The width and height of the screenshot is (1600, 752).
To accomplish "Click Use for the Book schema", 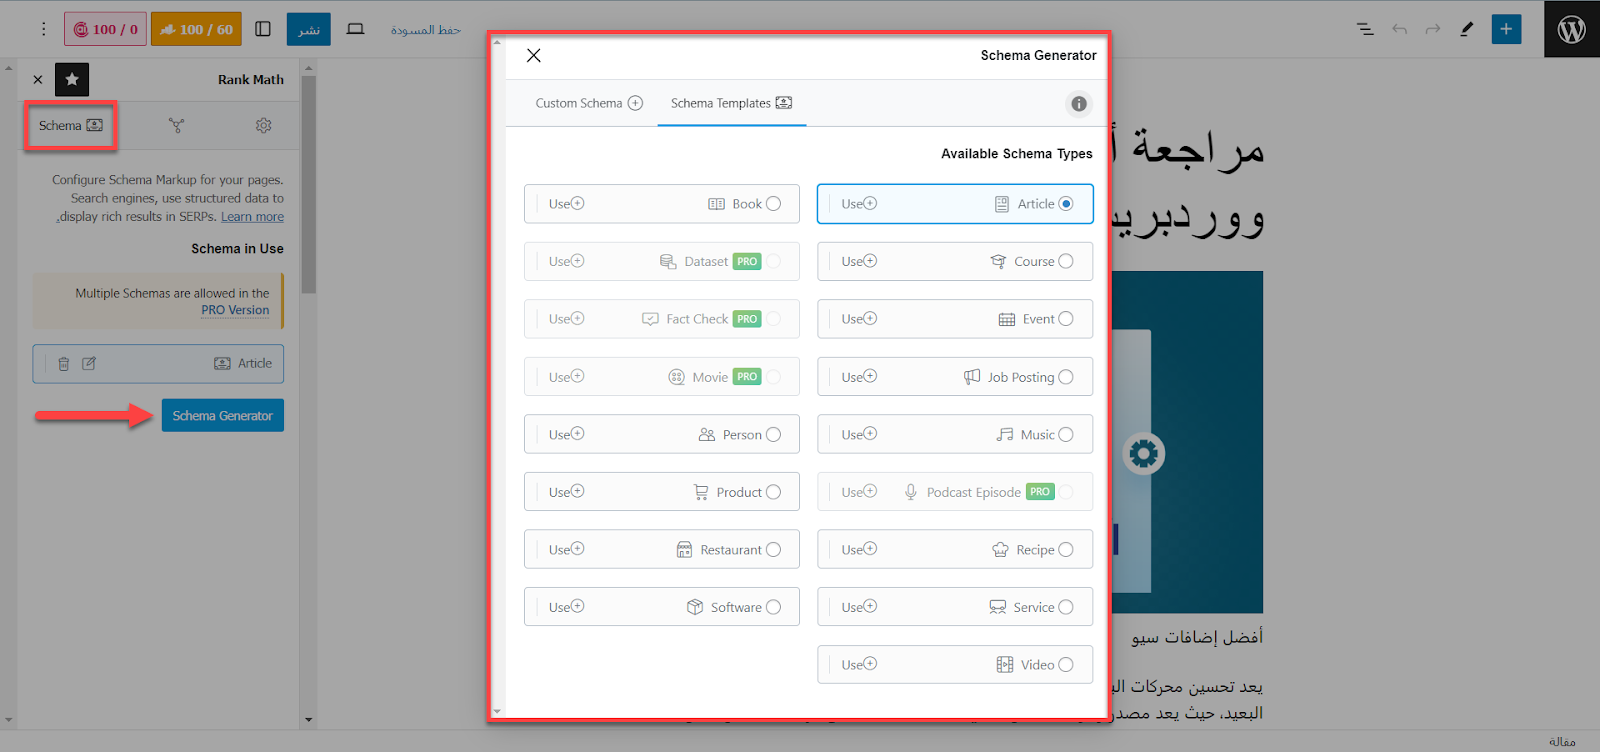I will 566,204.
